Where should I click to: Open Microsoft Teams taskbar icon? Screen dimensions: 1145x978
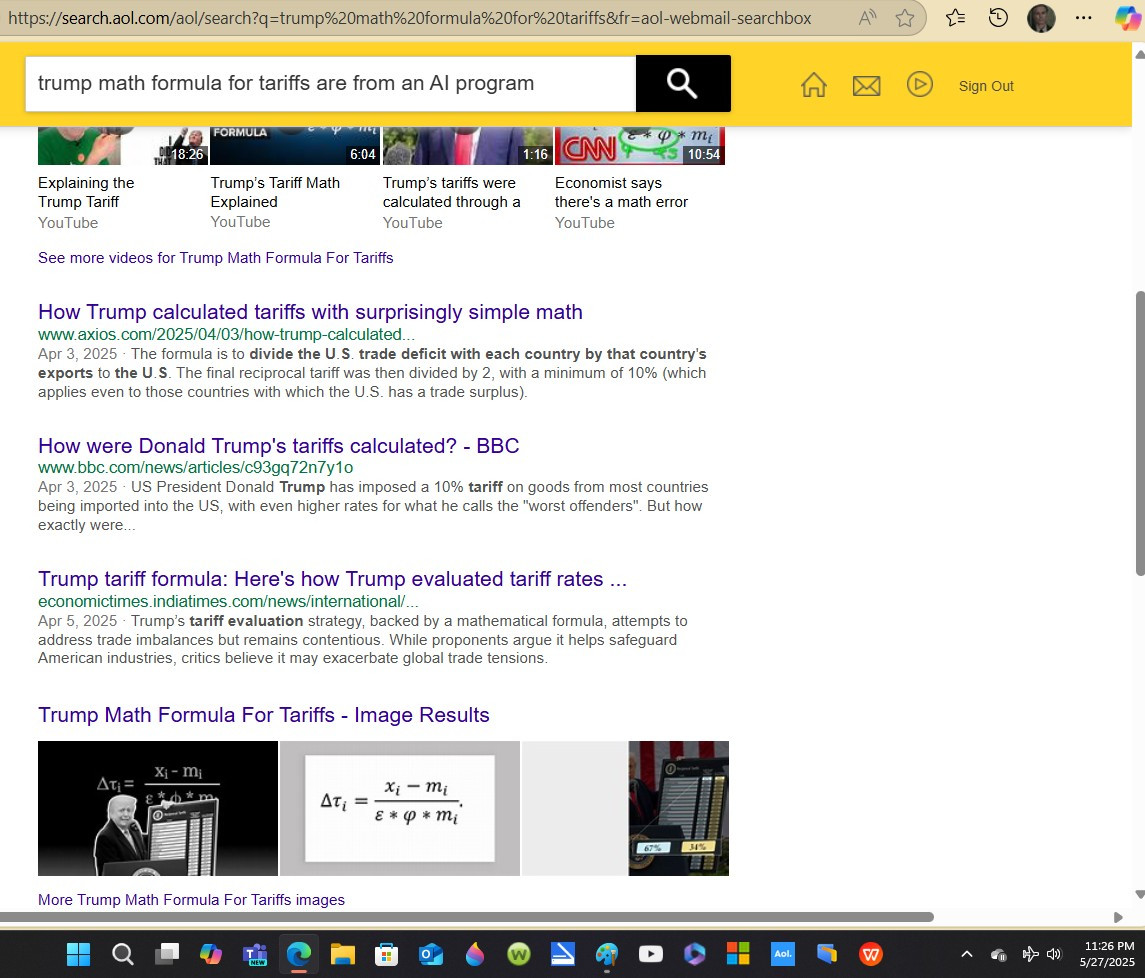[255, 954]
